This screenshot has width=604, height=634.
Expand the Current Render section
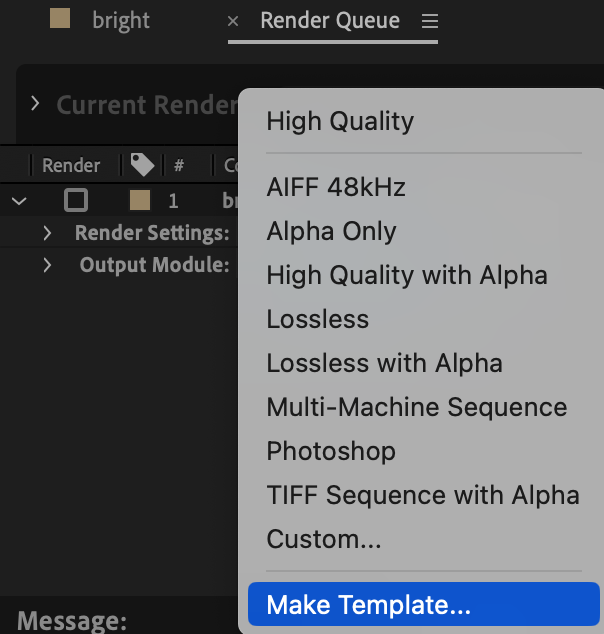[x=36, y=104]
